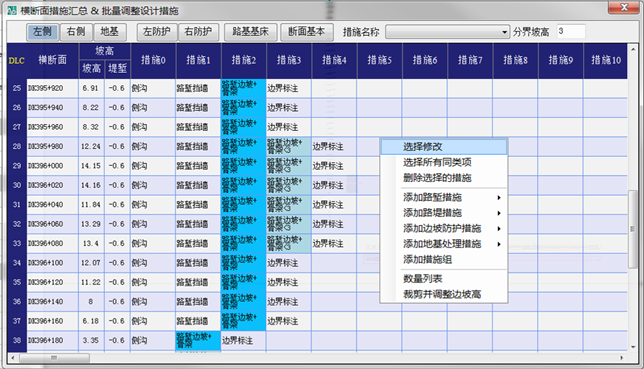Viewport: 644px width, 369px height.
Task: Select row number 38 header cell
Action: [x=17, y=341]
